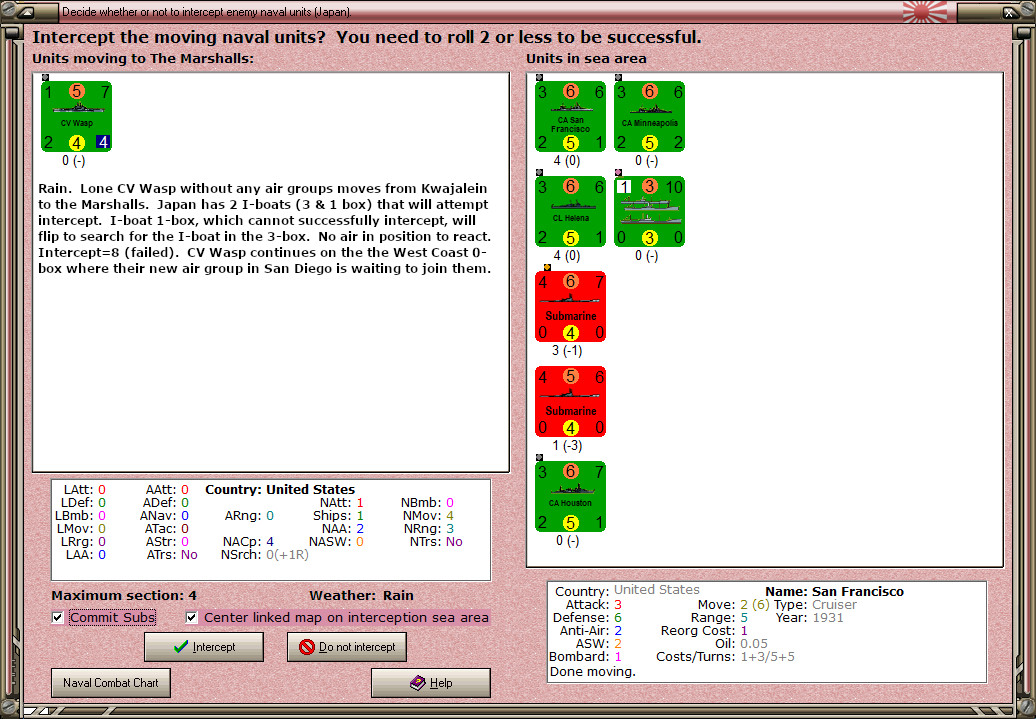Screen dimensions: 1036x719
Task: Select the CA Houston cruiser counter
Action: [x=570, y=496]
